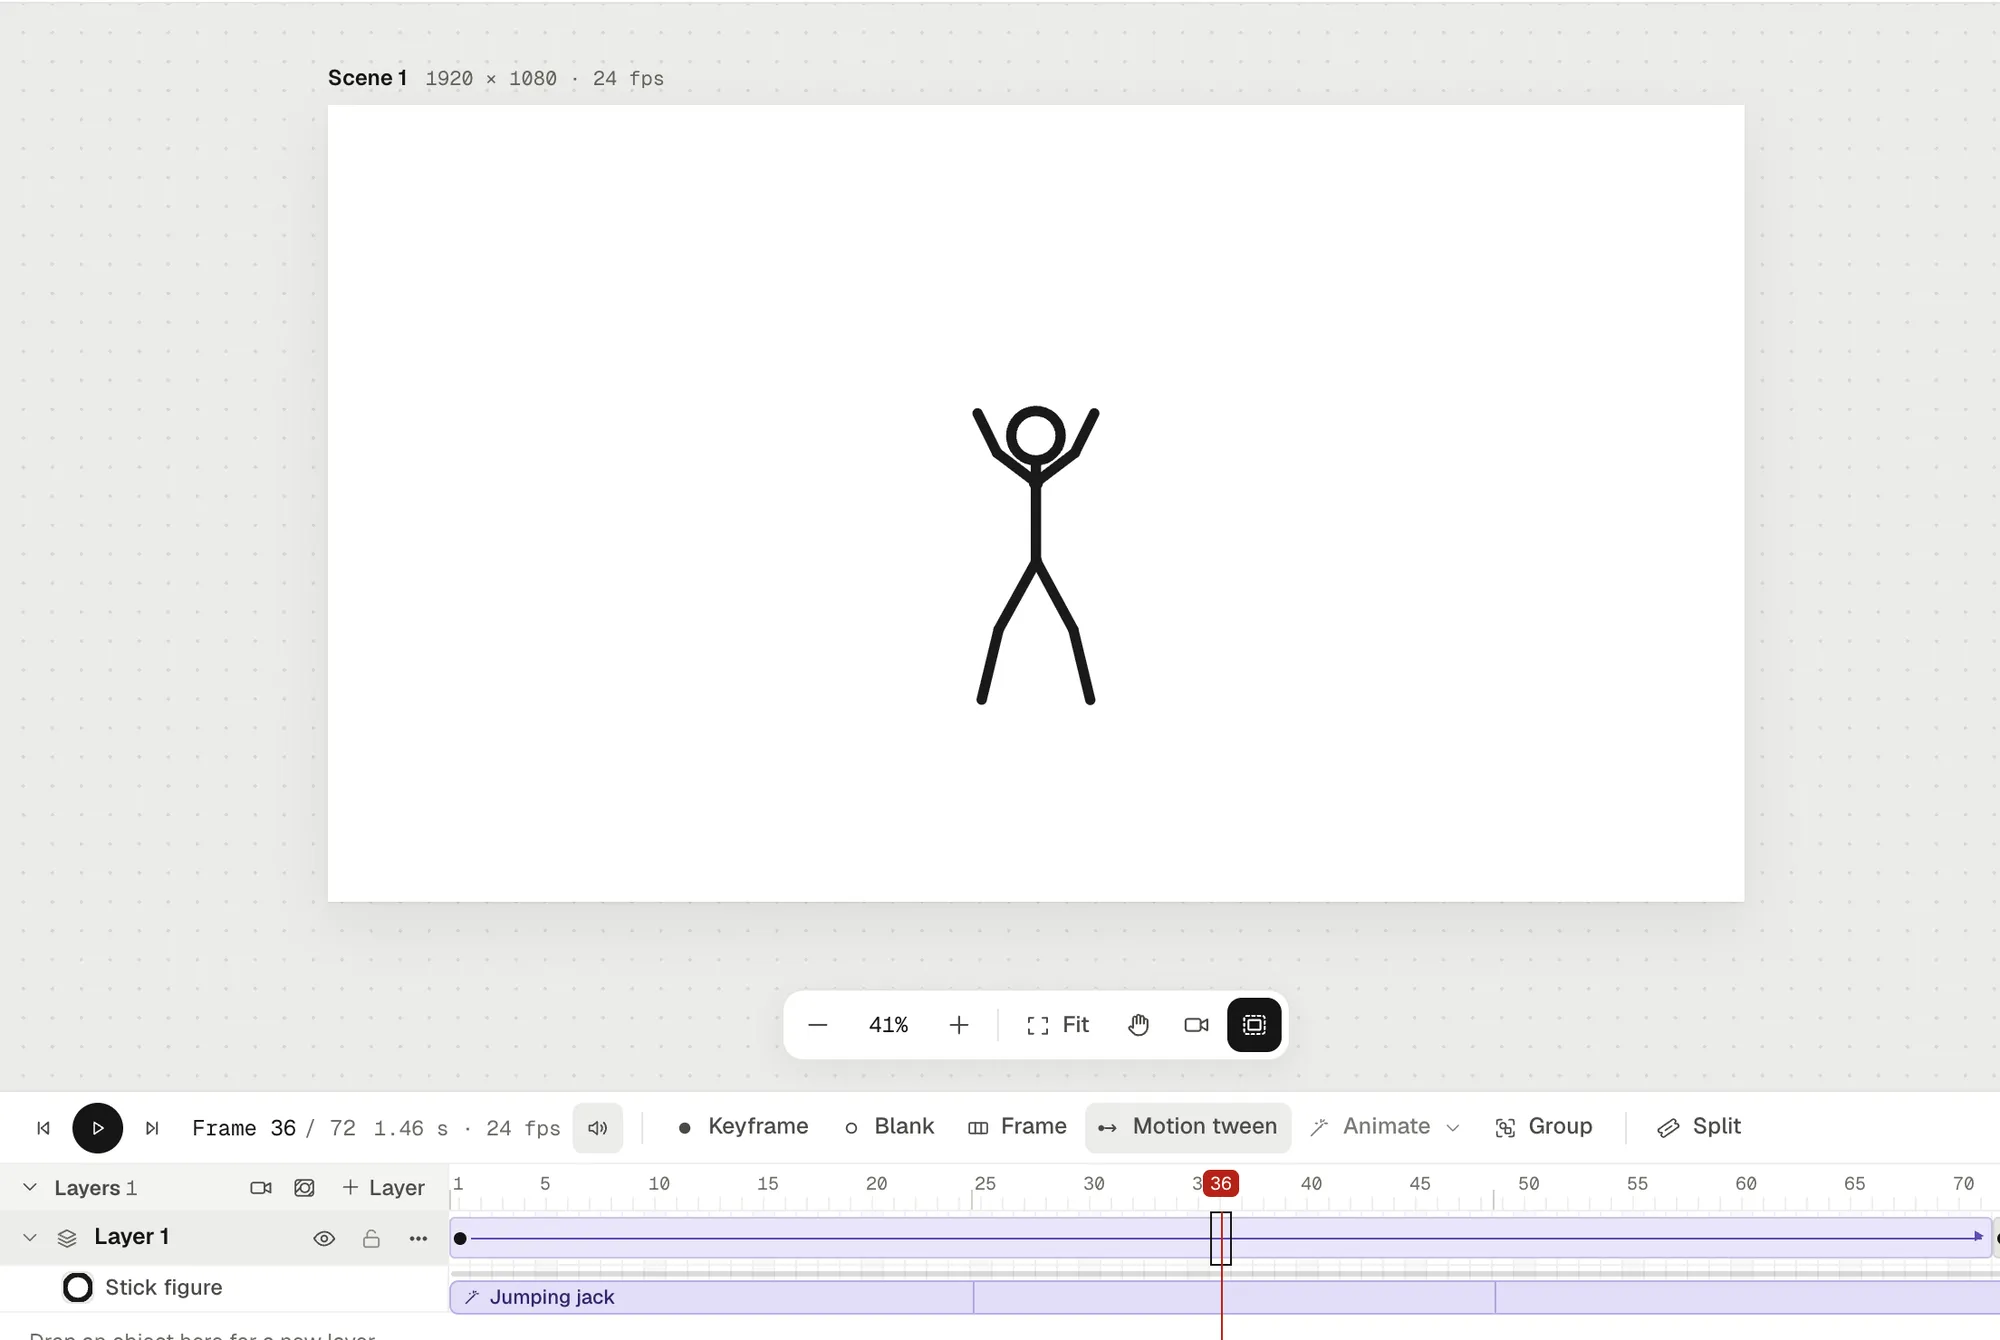Click the 1920 × 1080 scene size text
This screenshot has height=1340, width=2000.
tap(491, 79)
